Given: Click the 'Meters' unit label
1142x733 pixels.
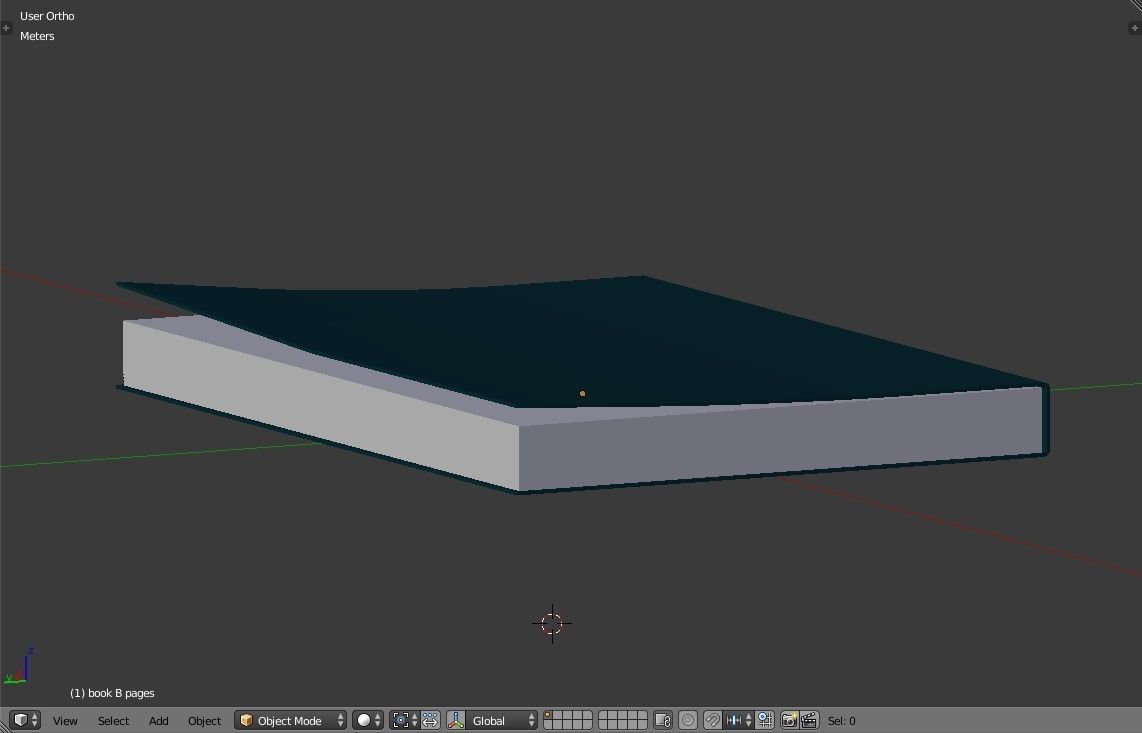Looking at the screenshot, I should click(x=37, y=36).
